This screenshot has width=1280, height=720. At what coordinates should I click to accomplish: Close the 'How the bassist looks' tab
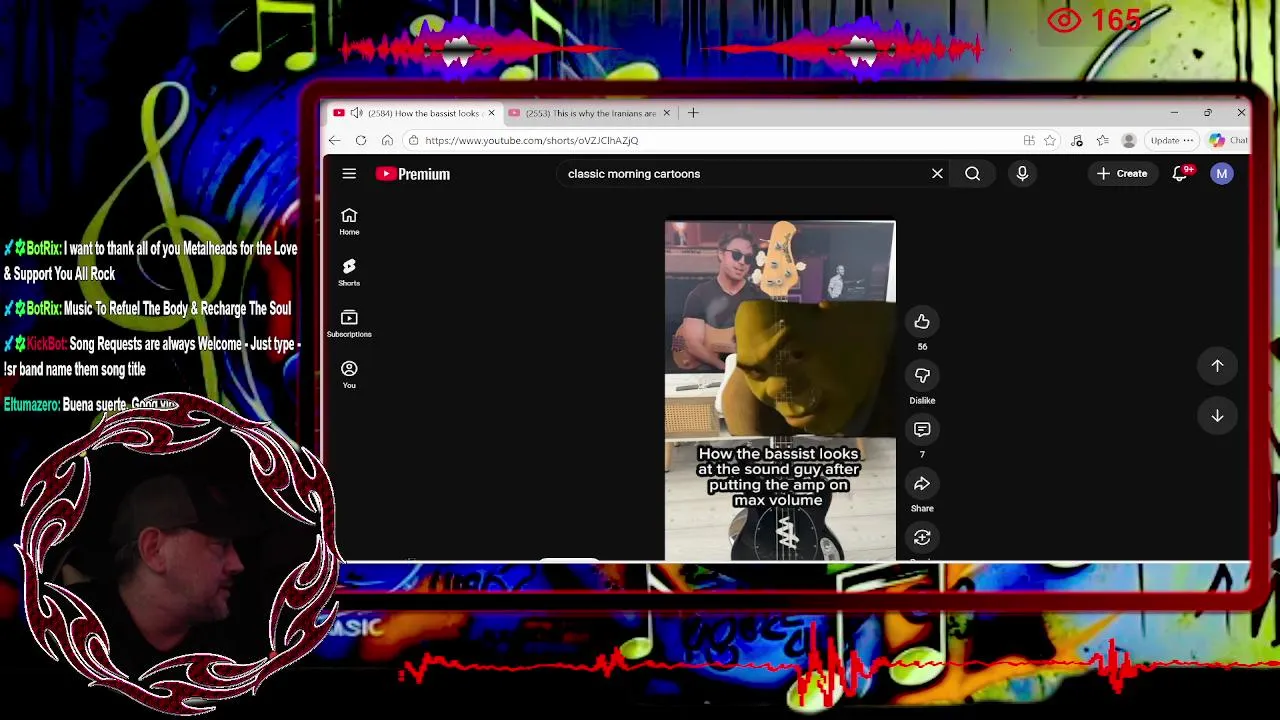click(x=491, y=113)
